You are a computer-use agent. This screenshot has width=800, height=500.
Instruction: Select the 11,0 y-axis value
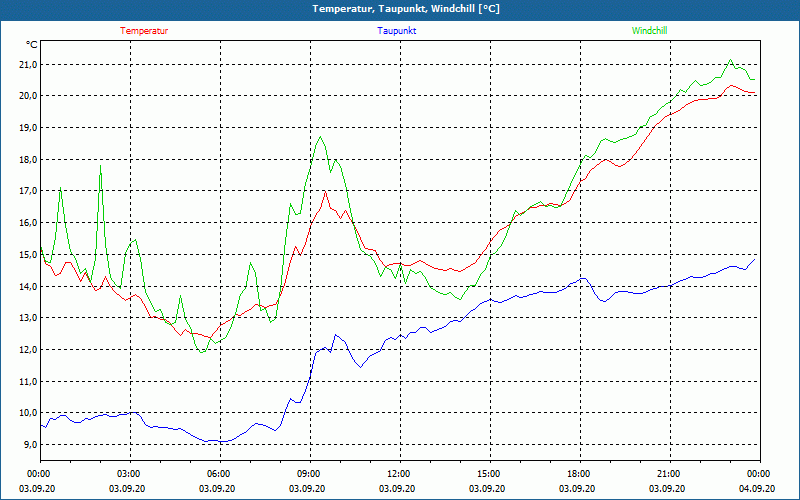[28, 381]
